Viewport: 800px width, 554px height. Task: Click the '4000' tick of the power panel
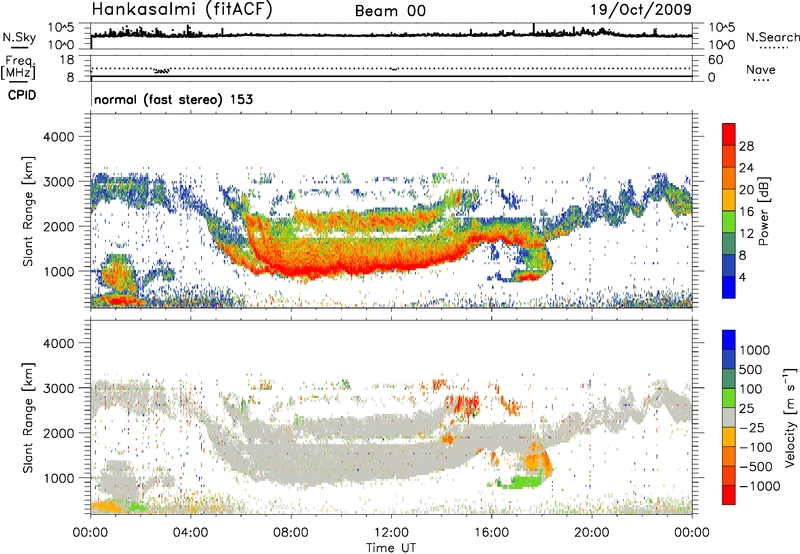58,137
